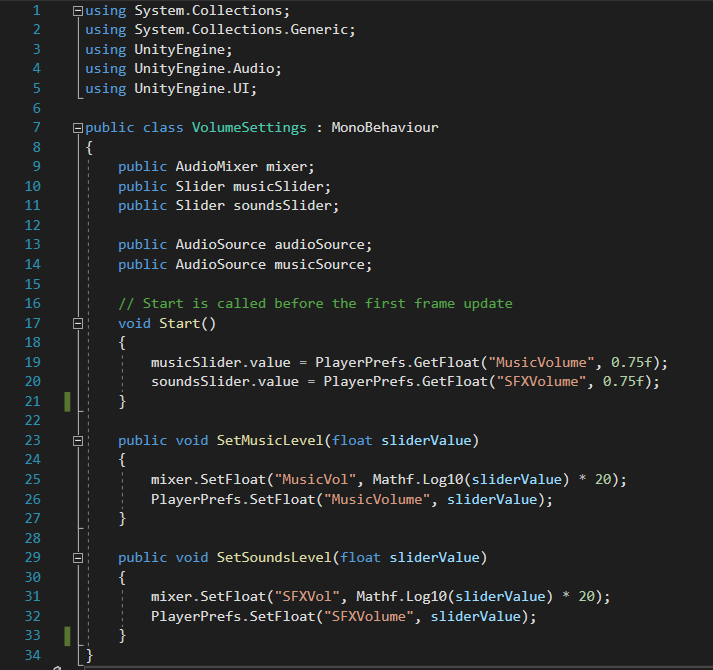
Task: Place cursor on 'MonoBehaviour' base class
Action: pos(385,127)
